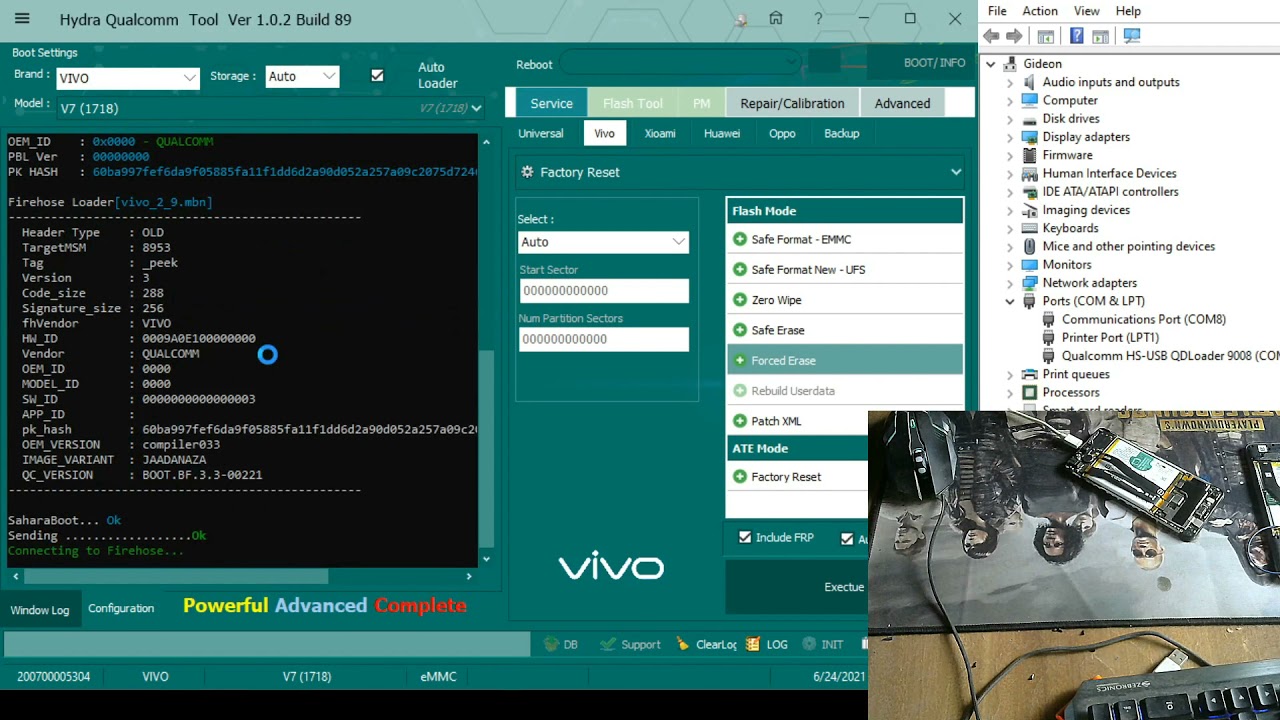Click the ClearLog broom icon

click(x=683, y=644)
